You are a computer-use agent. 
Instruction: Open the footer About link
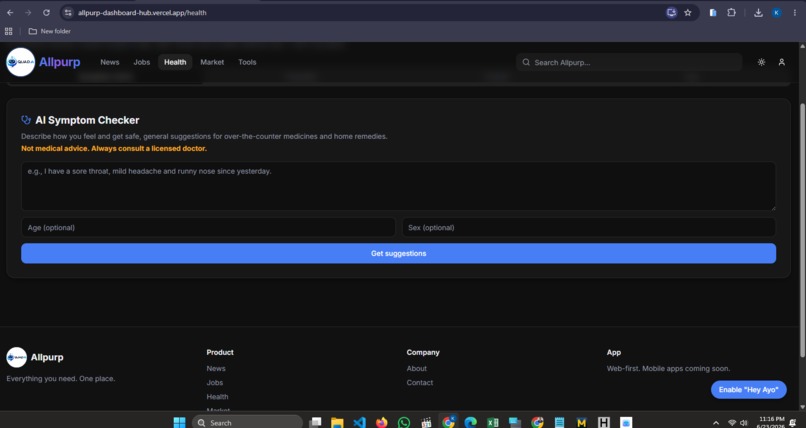[416, 368]
